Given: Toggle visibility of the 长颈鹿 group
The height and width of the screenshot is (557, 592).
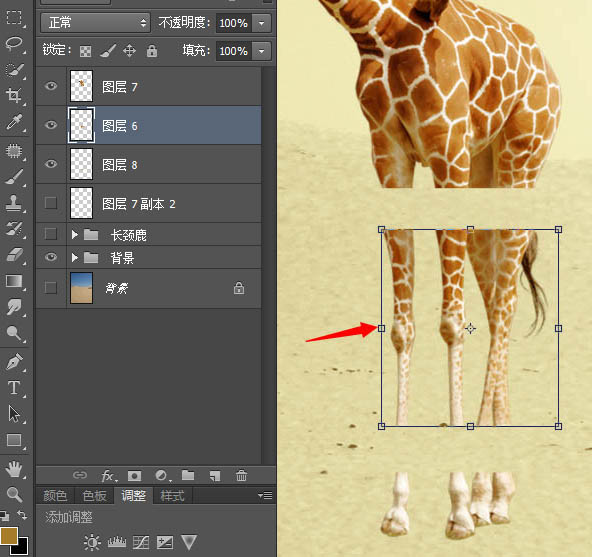Looking at the screenshot, I should (x=51, y=234).
